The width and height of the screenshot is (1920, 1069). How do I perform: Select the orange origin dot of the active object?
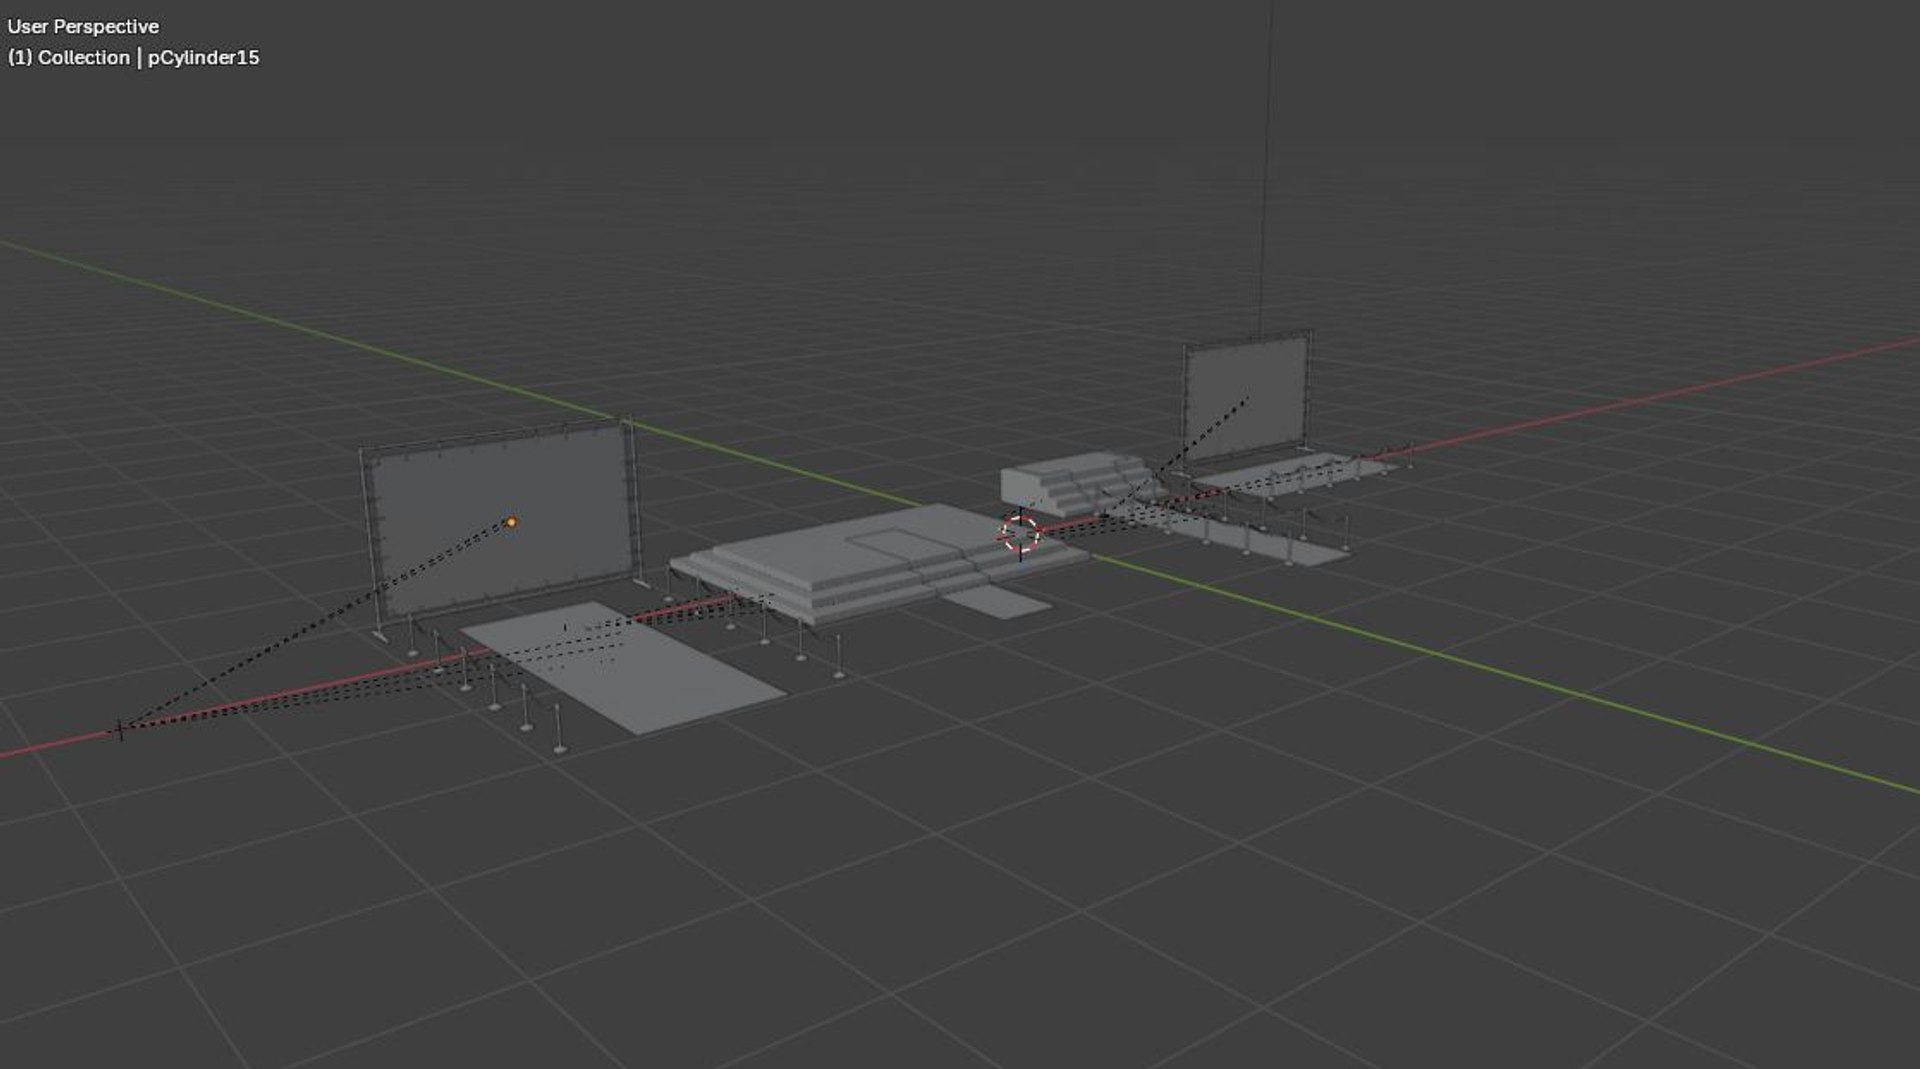pos(512,522)
